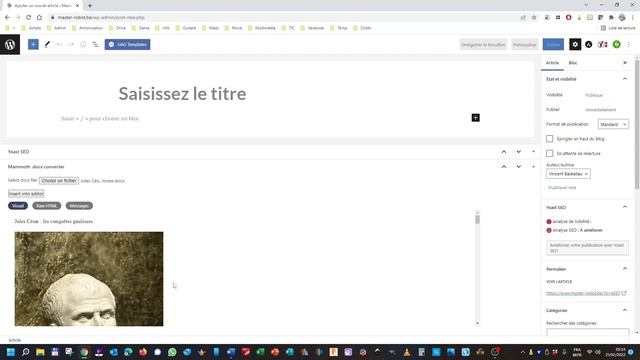Image resolution: width=640 pixels, height=360 pixels.
Task: Open WhatsApp from the taskbar
Action: 172,352
